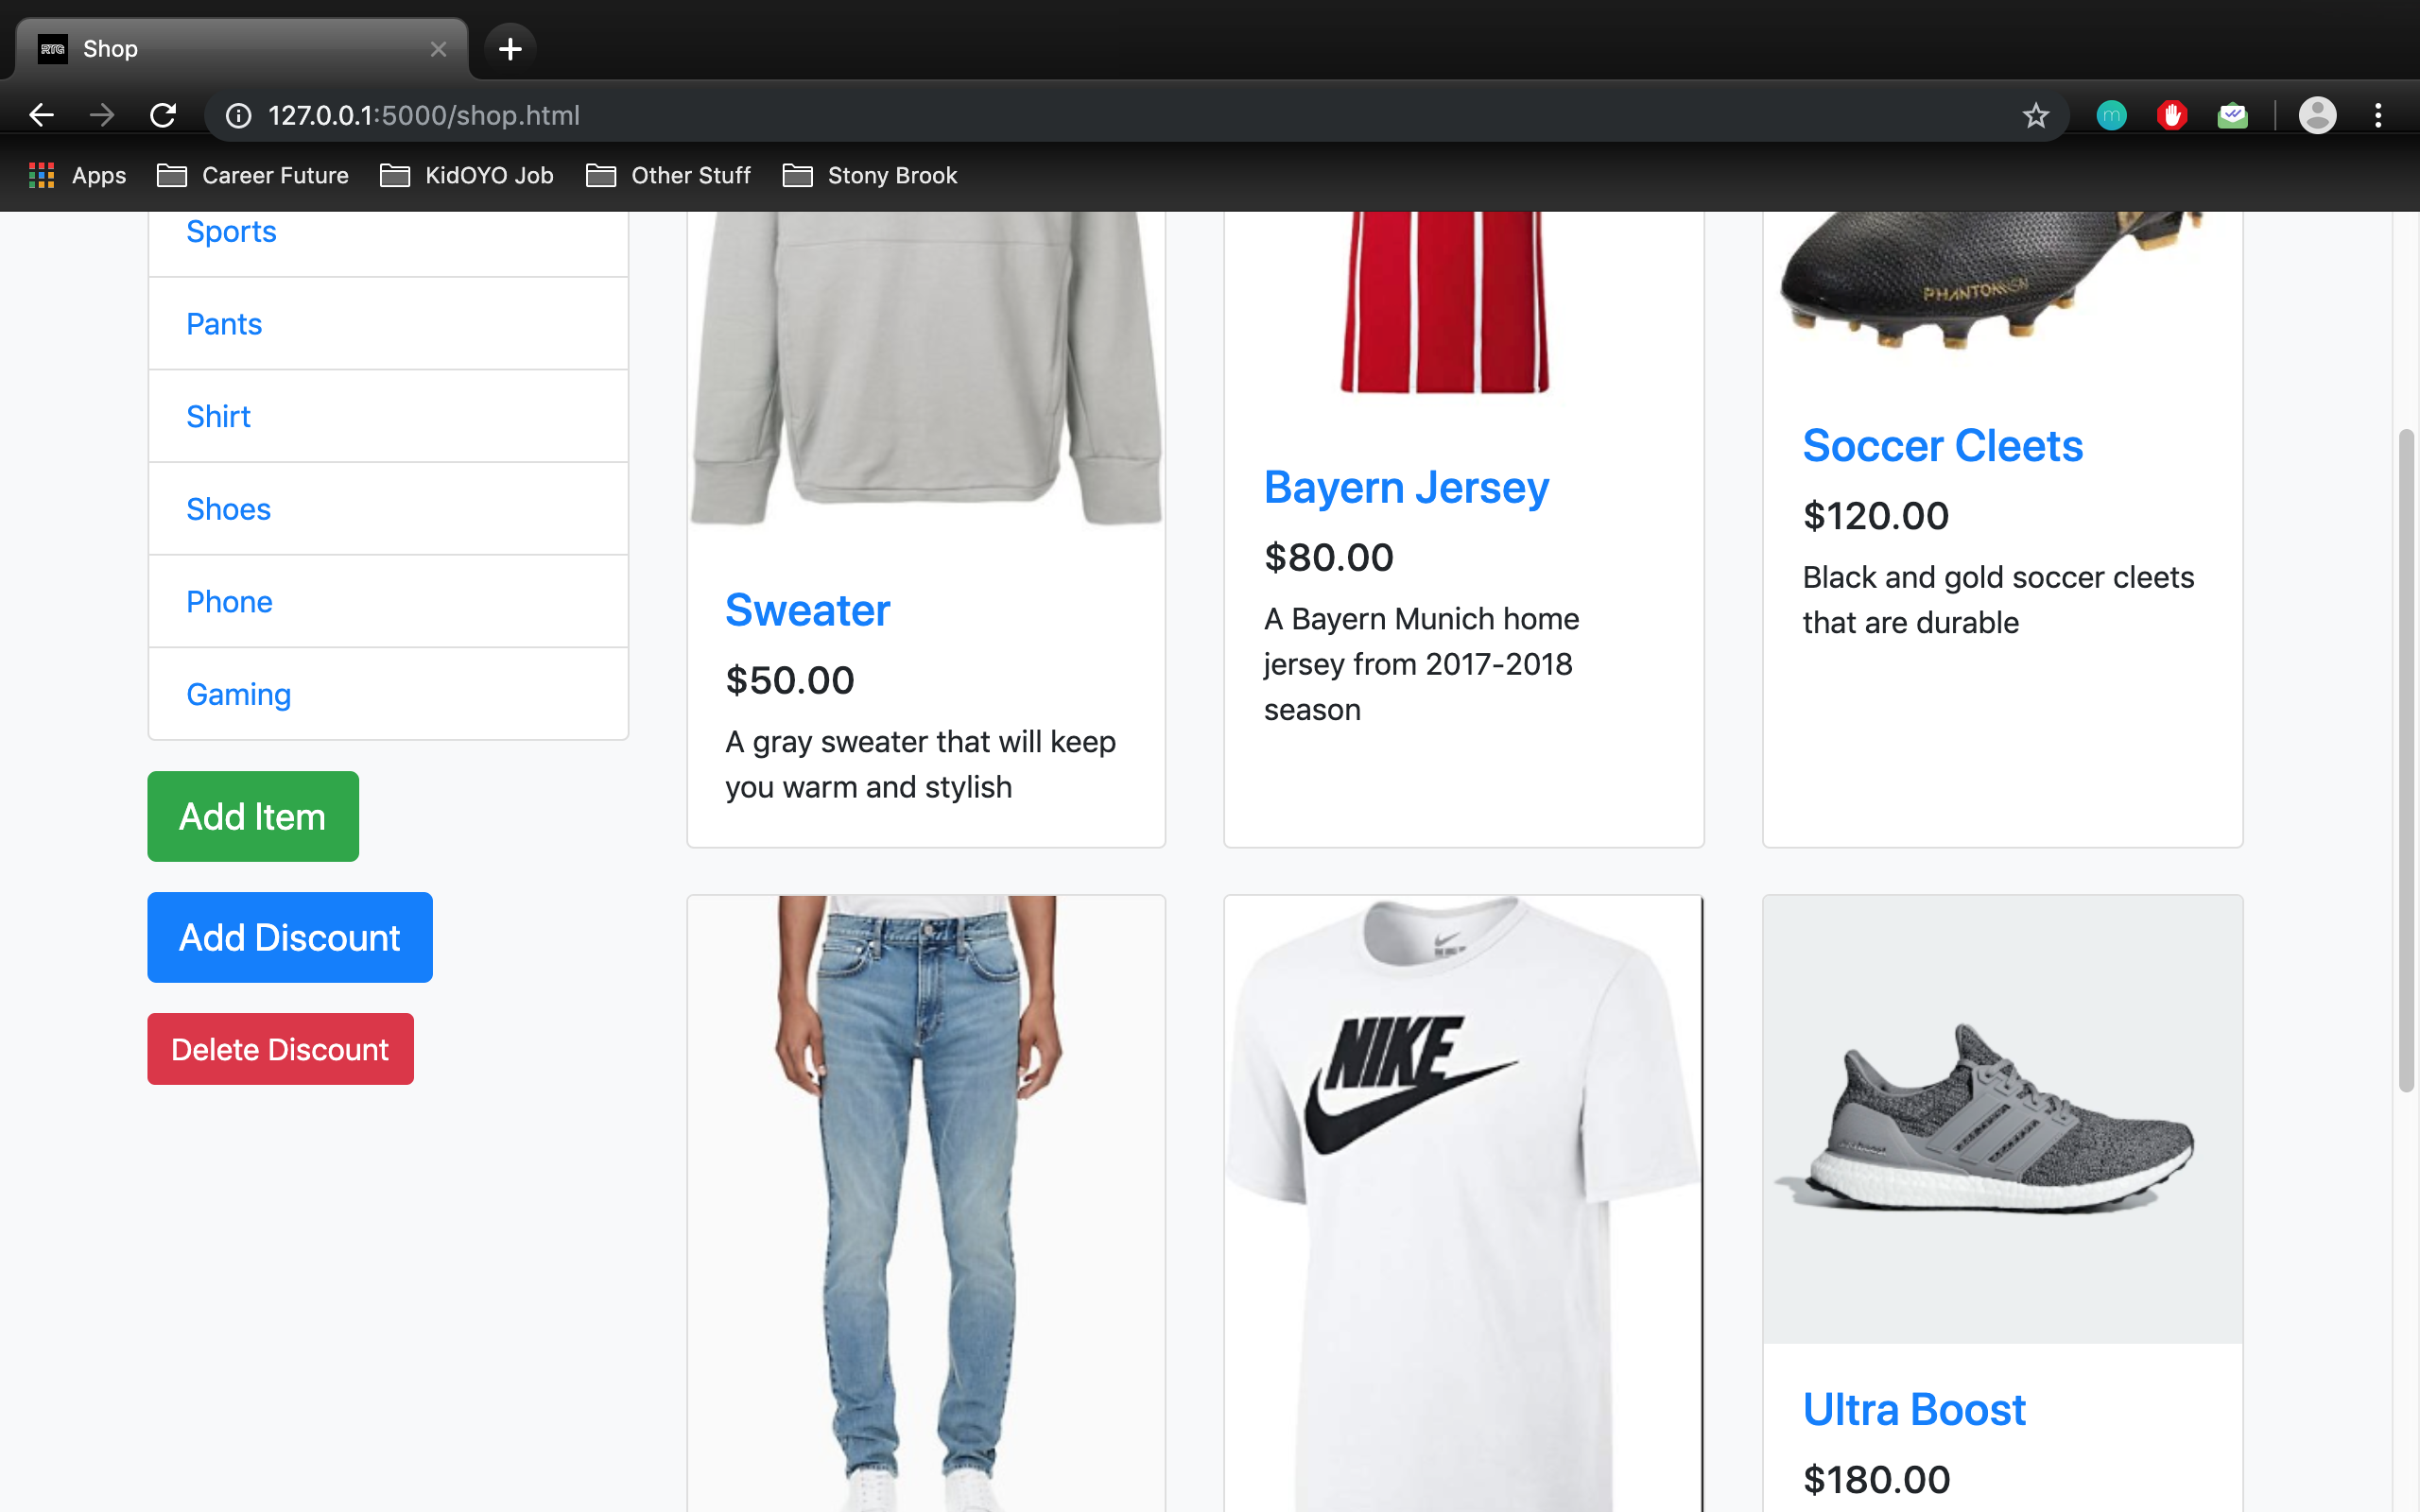
Task: Open a new browser tab
Action: point(510,48)
